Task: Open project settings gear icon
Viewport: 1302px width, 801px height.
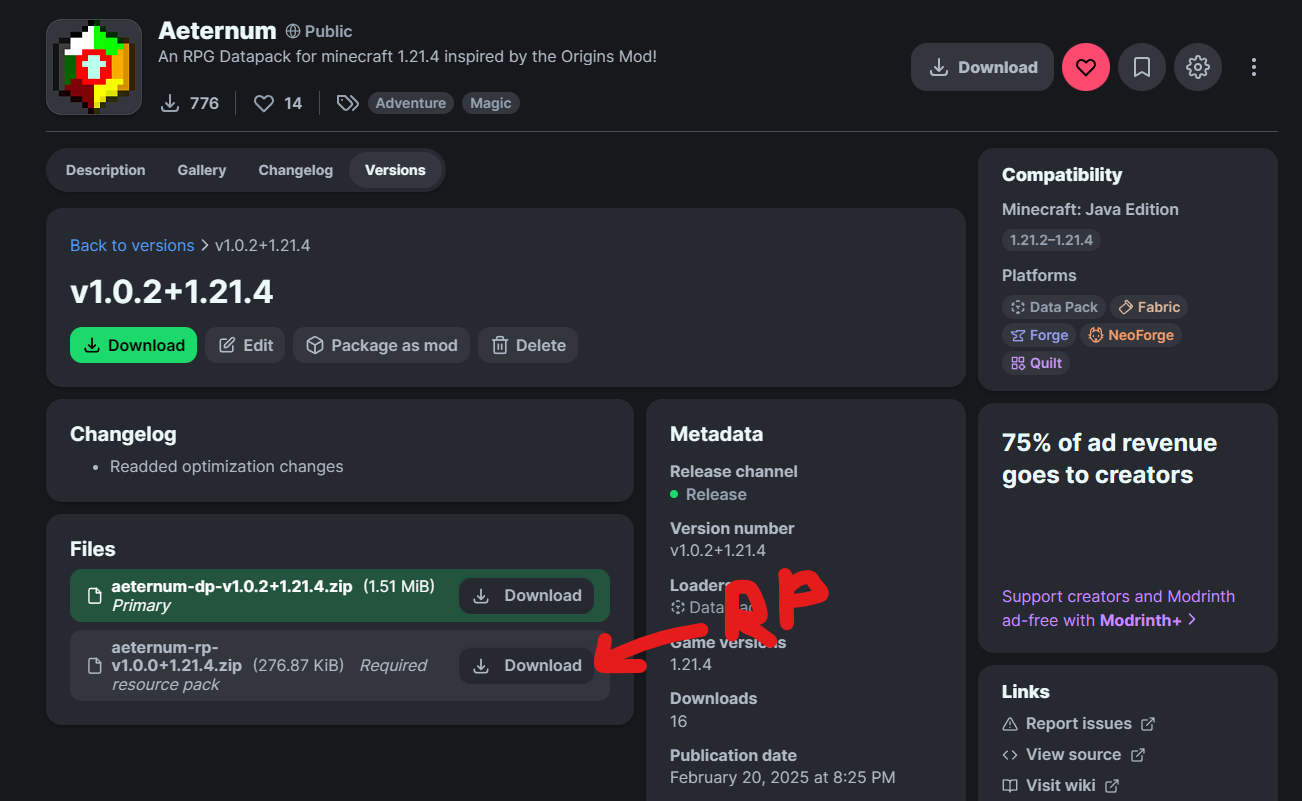Action: tap(1197, 67)
